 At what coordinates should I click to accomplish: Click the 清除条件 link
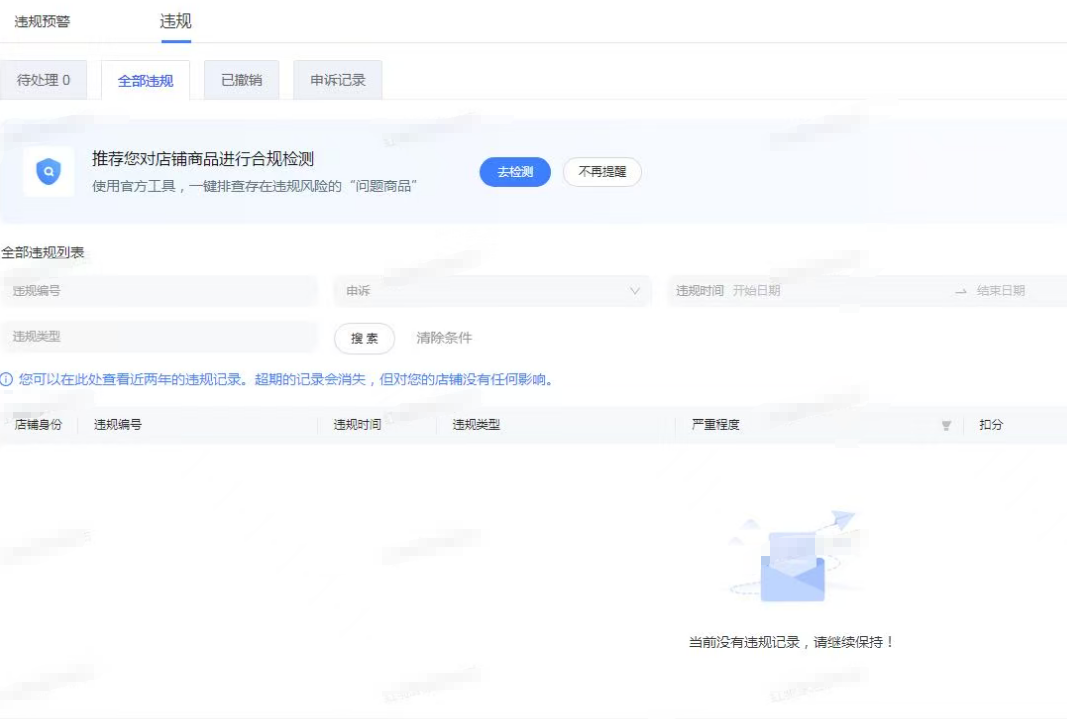(444, 338)
